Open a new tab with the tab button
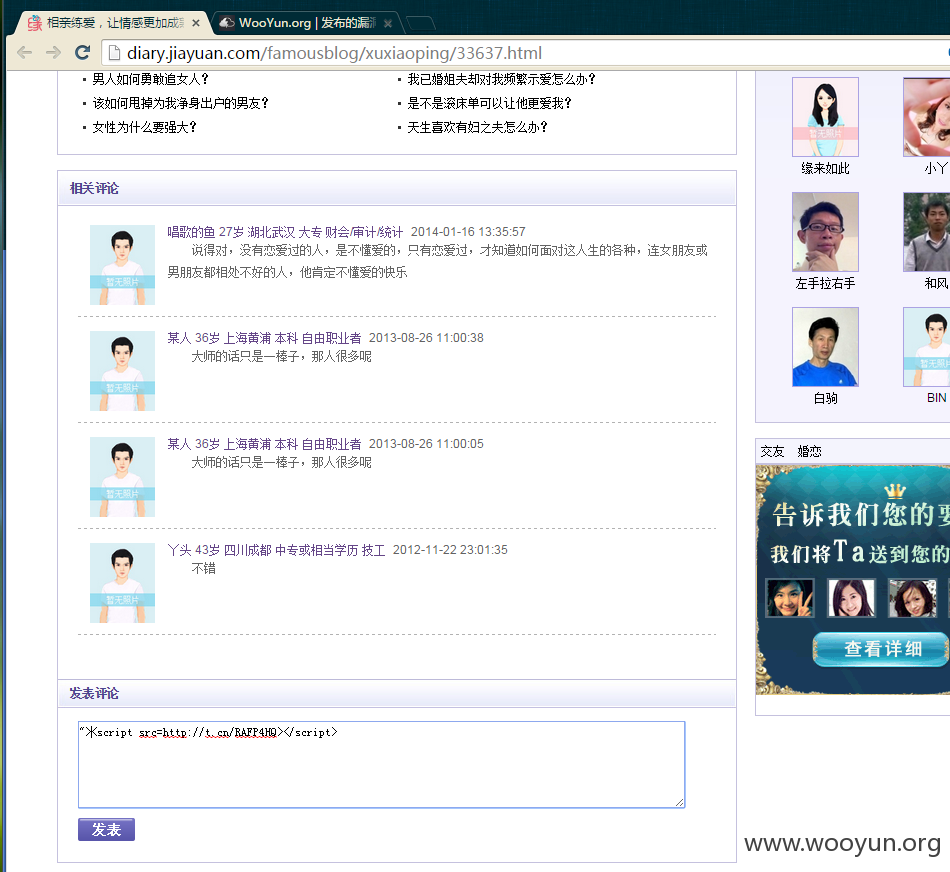950x872 pixels. (420, 24)
